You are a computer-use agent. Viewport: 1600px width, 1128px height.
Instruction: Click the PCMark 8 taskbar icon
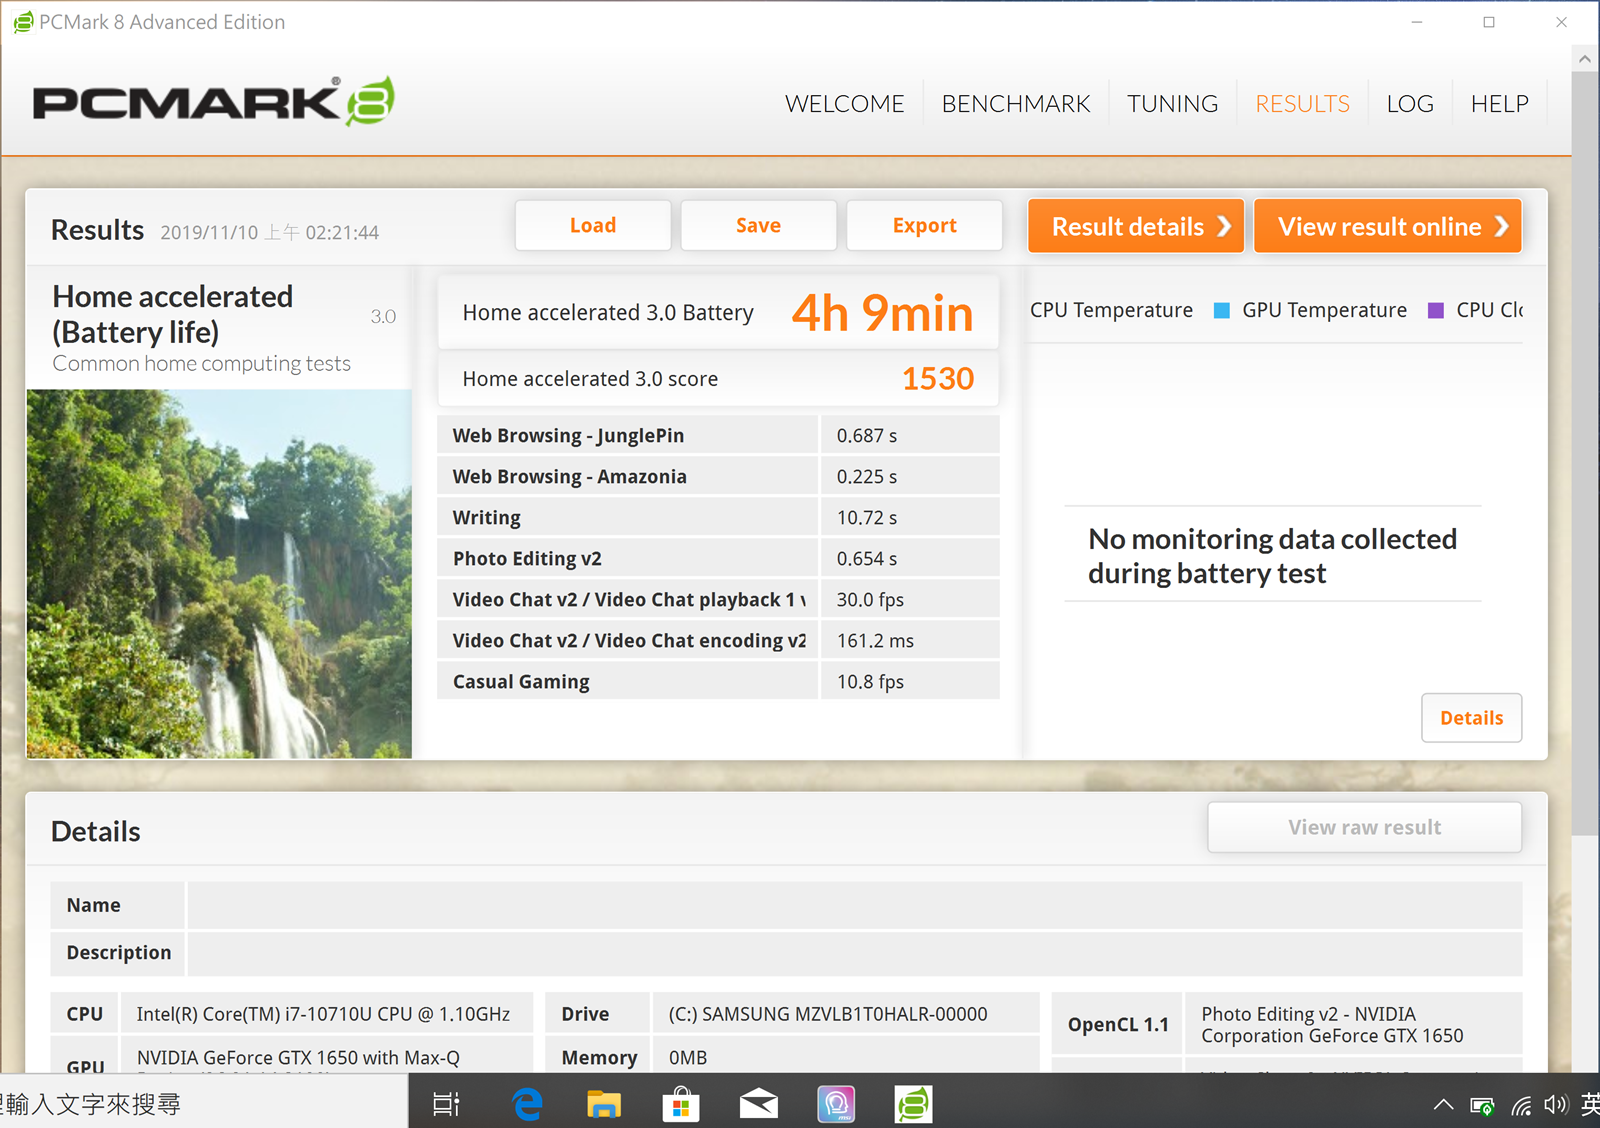pyautogui.click(x=913, y=1104)
